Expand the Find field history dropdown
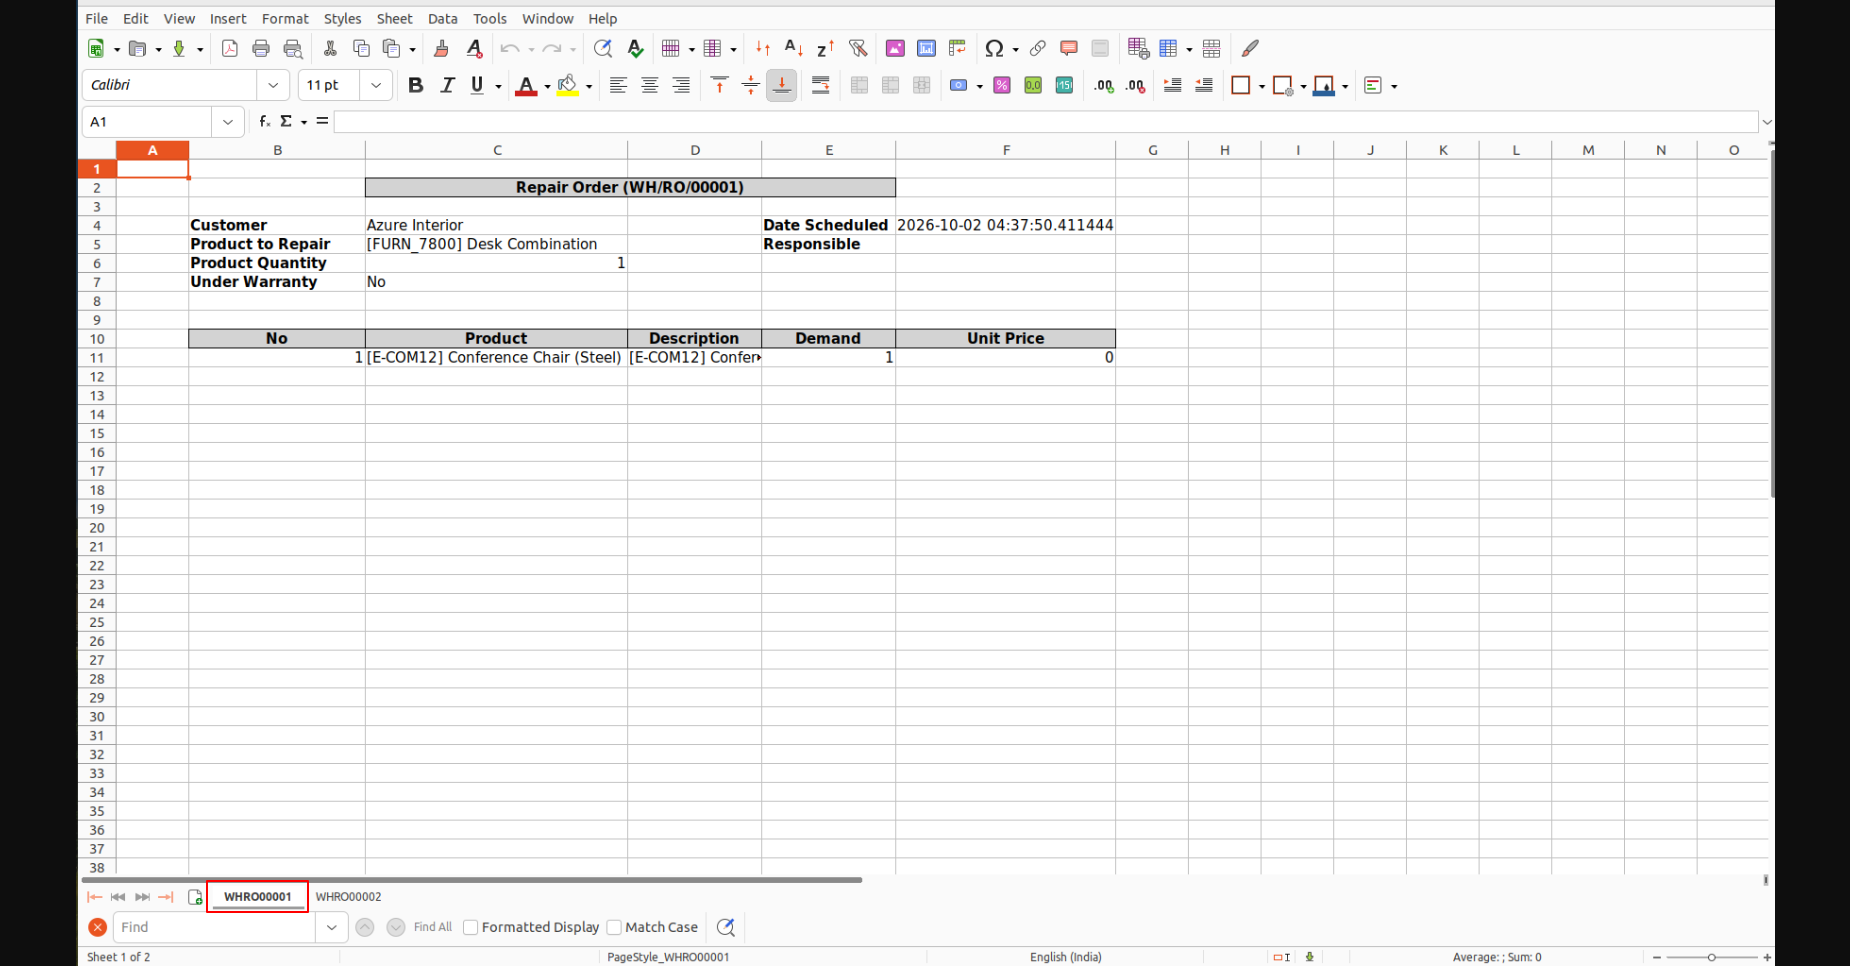Screen dimensions: 1850x966 click(331, 927)
